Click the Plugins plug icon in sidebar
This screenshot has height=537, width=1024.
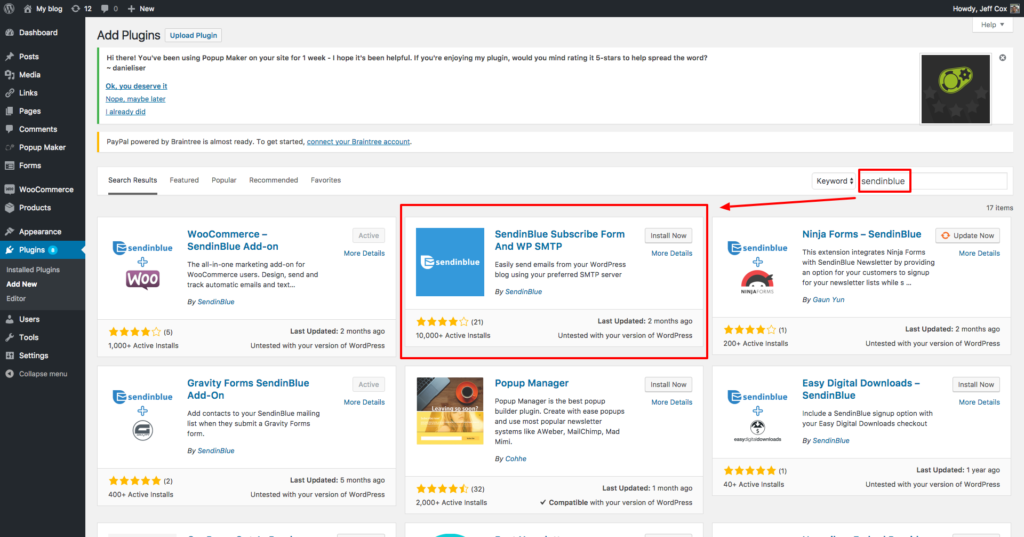[x=10, y=250]
